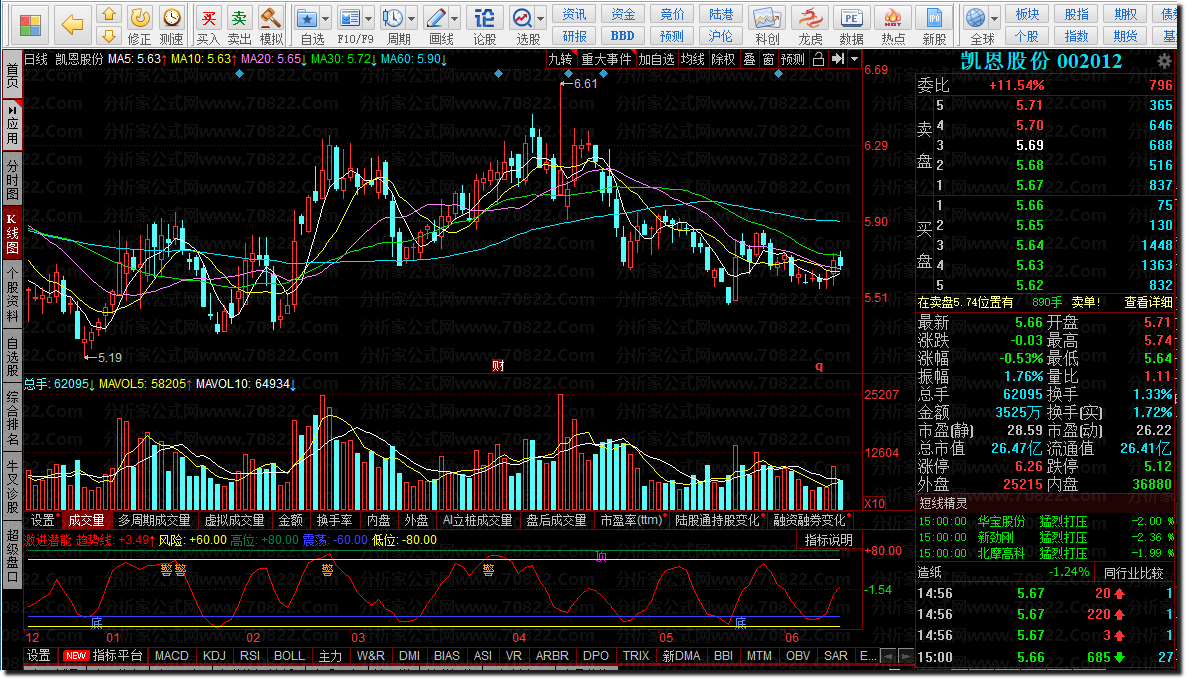Click the 财 marker on the chart
This screenshot has width=1187, height=679.
point(498,366)
